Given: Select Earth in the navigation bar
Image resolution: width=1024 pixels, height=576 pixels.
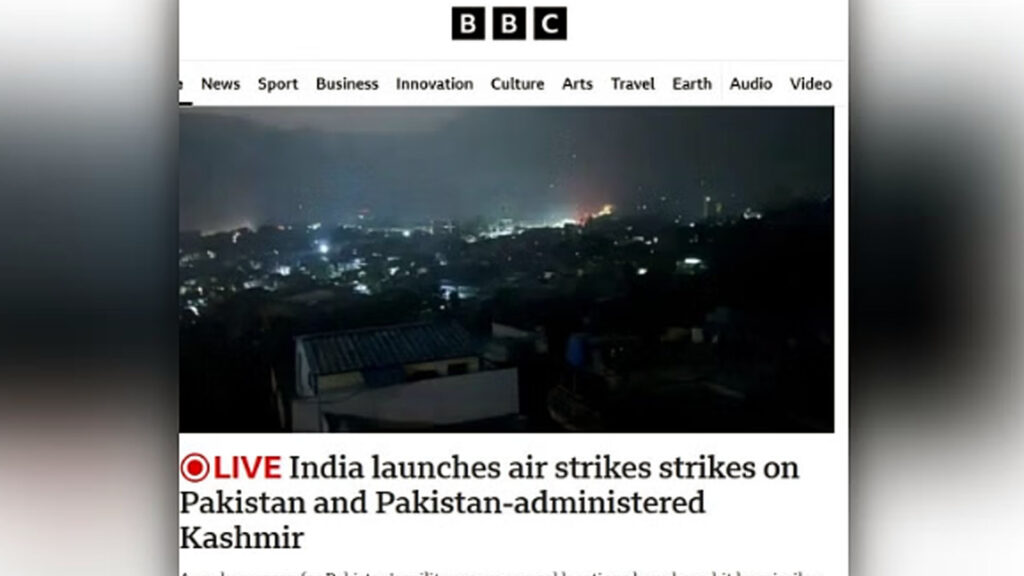Looking at the screenshot, I should click(x=692, y=84).
